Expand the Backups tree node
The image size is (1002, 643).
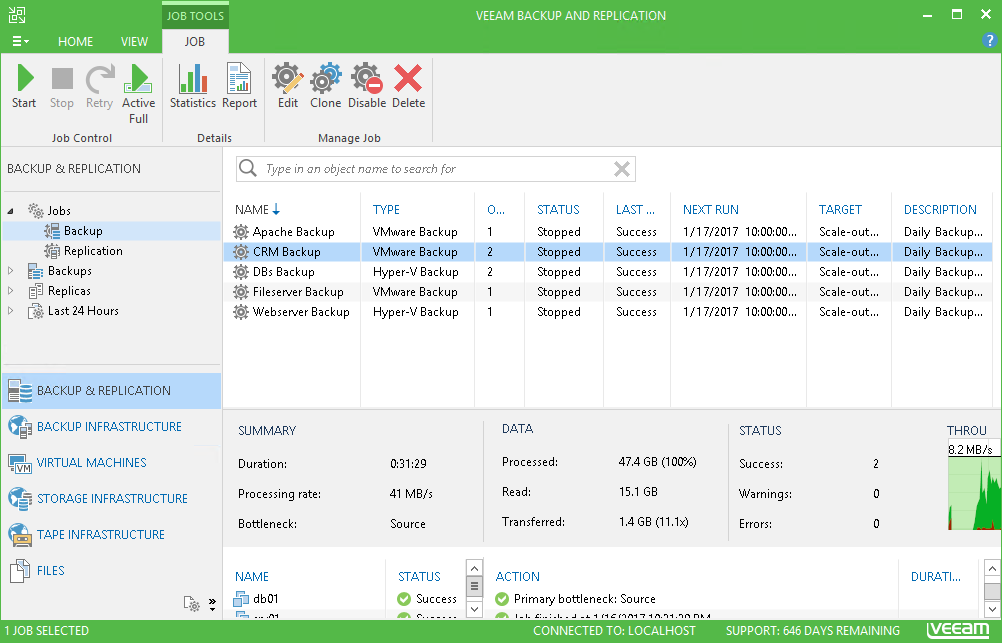tap(10, 271)
